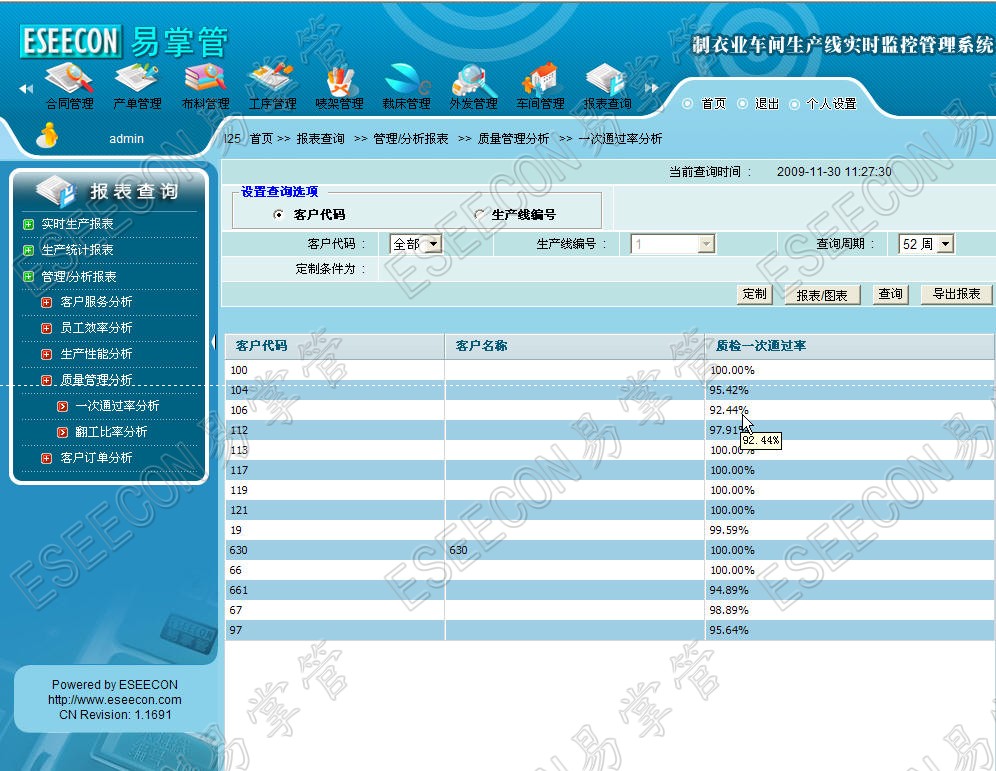Open the 查询周期 dropdown showing 52 周
Image resolution: width=996 pixels, height=771 pixels.
(x=926, y=244)
